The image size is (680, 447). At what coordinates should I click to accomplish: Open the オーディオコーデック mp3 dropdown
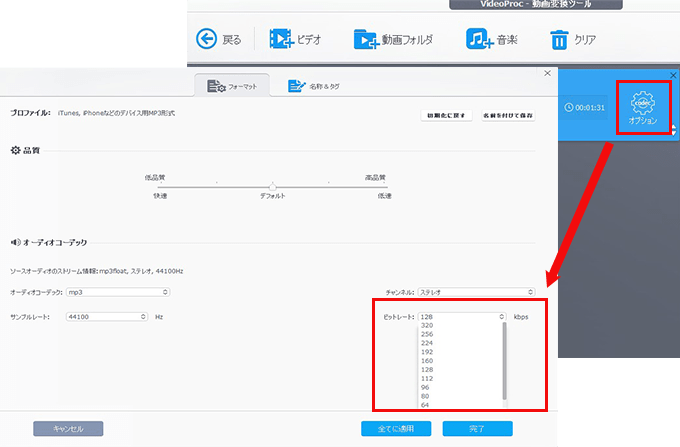118,292
